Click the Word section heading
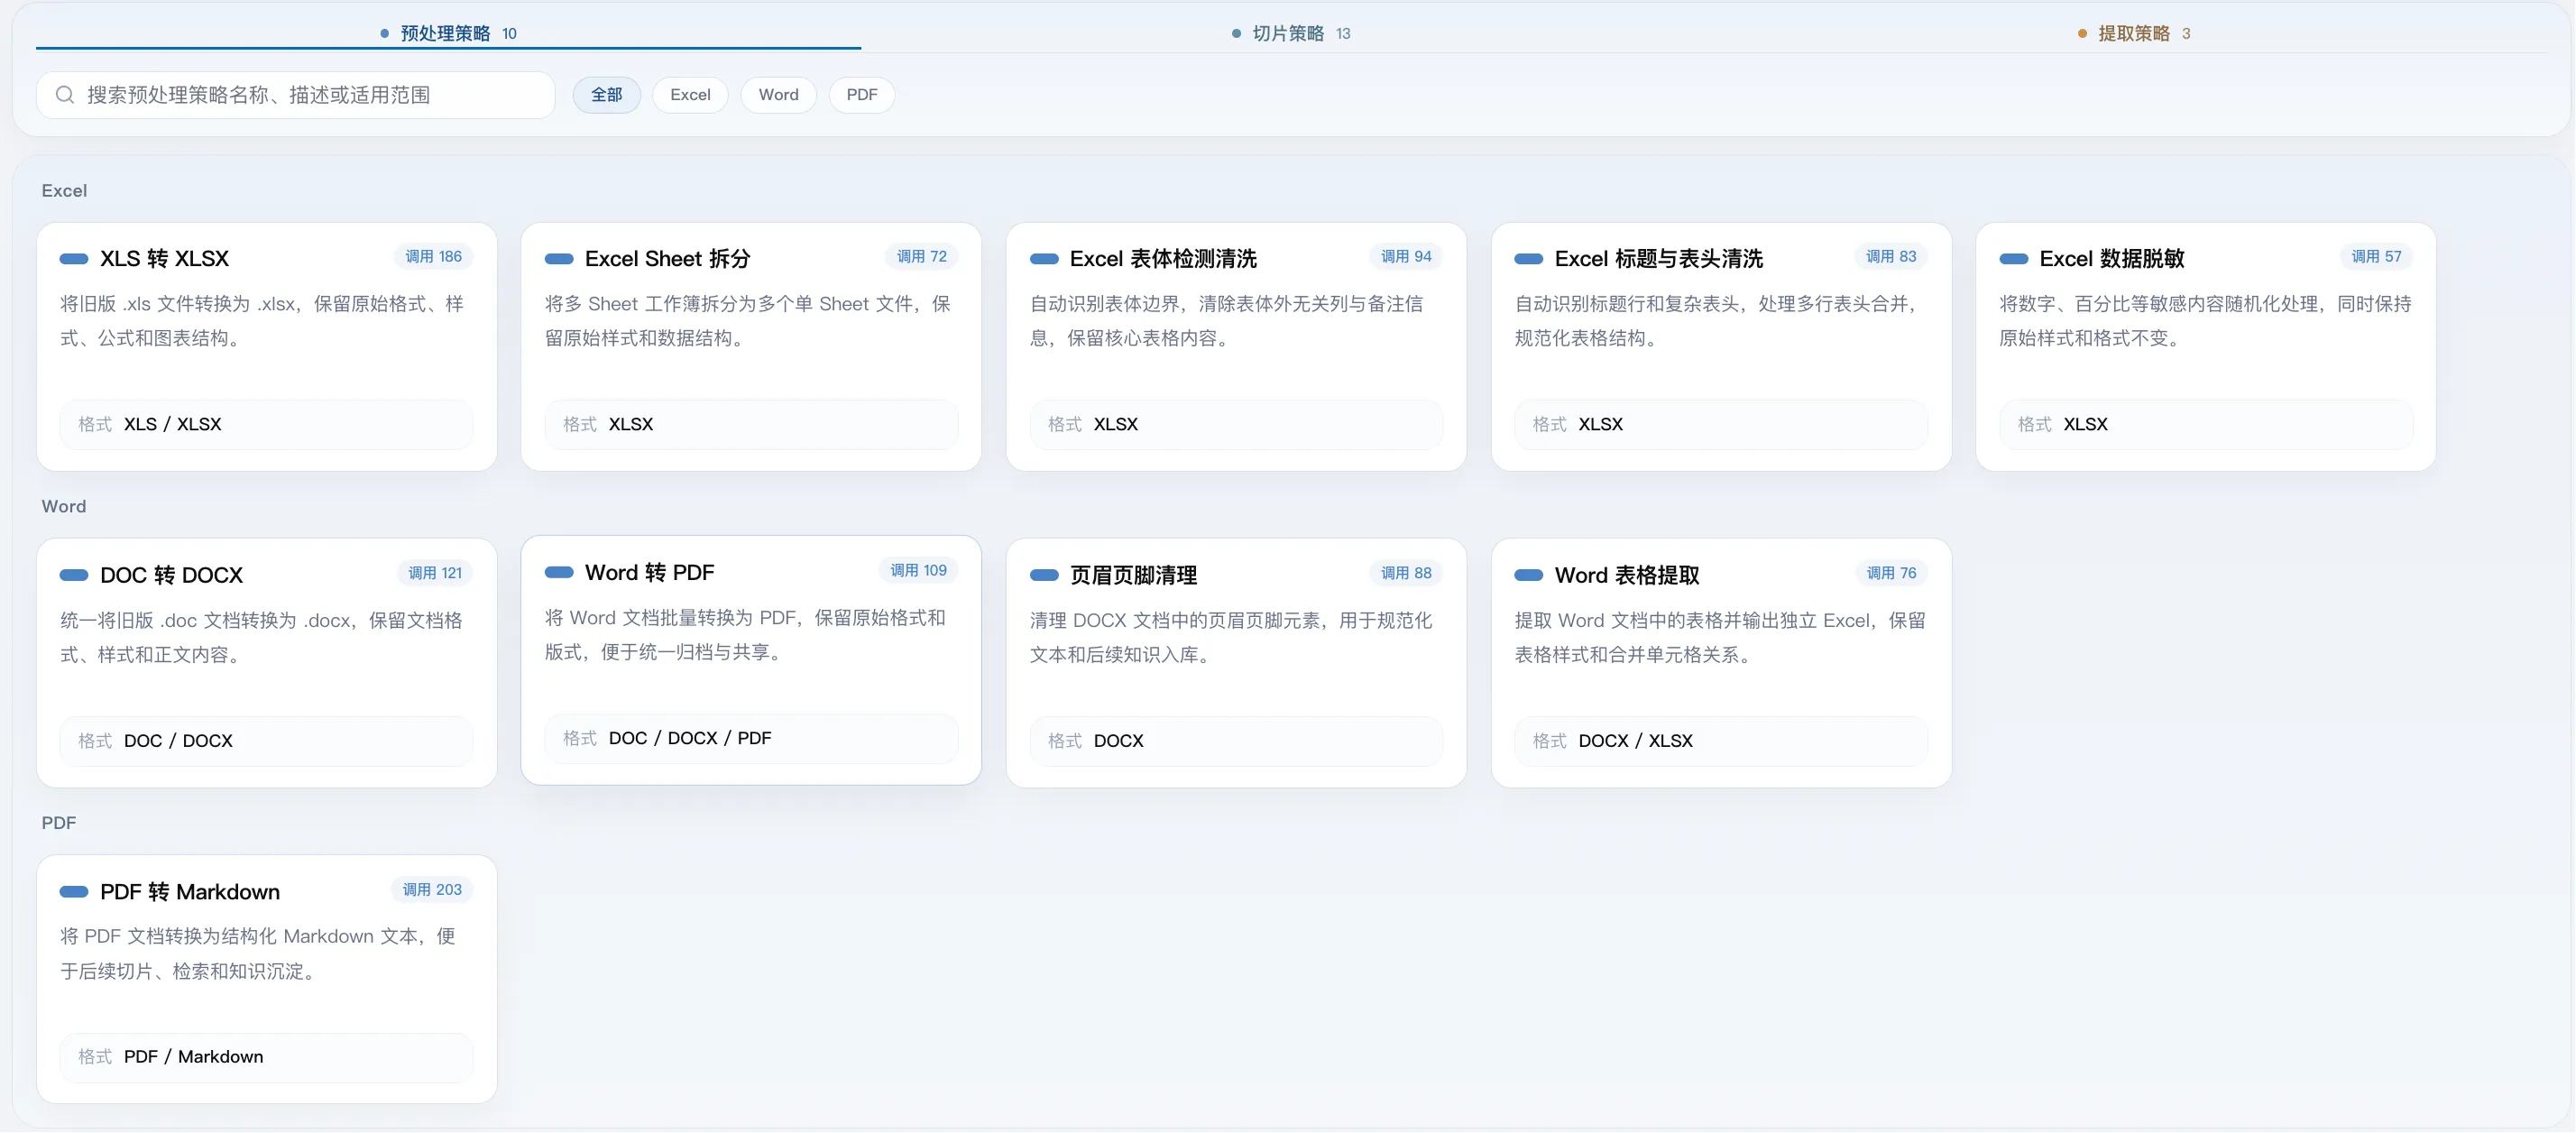Screen dimensions: 2576x1133 (64, 507)
